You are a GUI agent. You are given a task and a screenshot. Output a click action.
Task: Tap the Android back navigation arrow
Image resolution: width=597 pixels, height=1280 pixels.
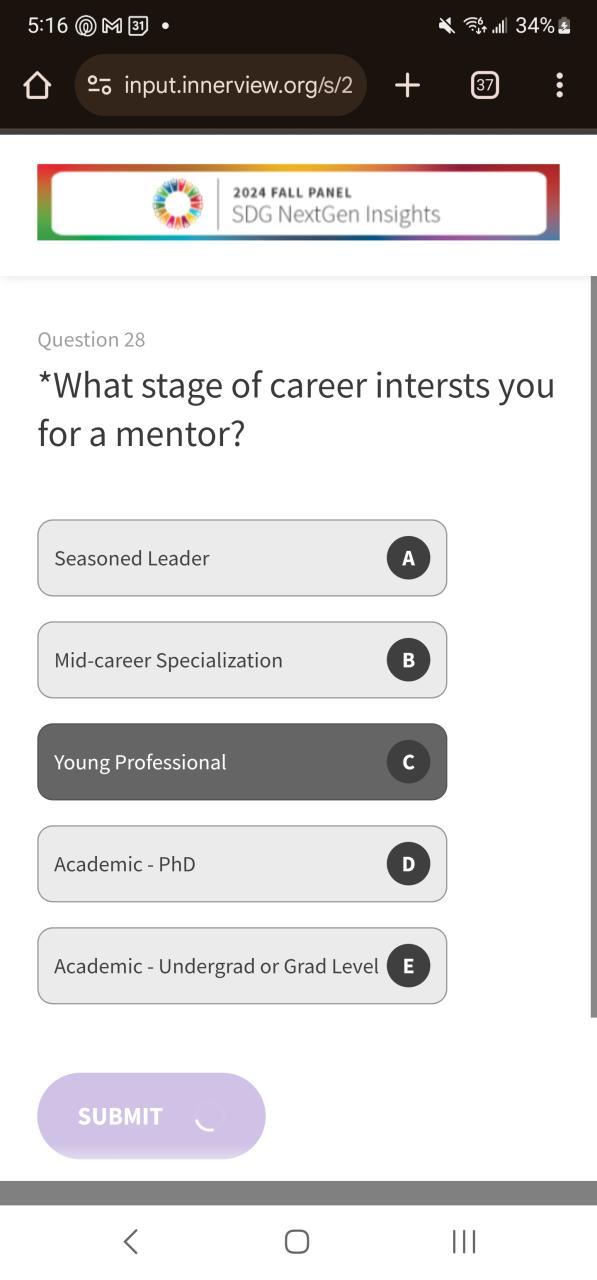(130, 1241)
